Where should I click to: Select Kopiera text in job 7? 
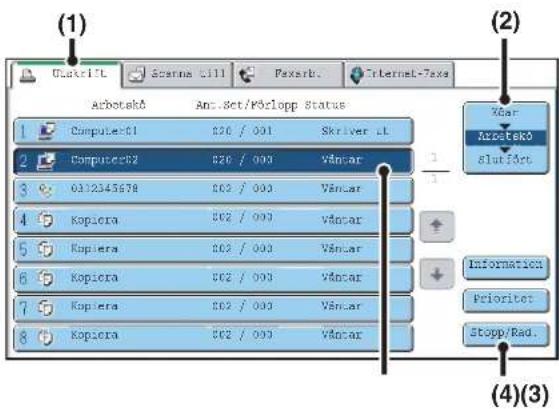tap(94, 306)
